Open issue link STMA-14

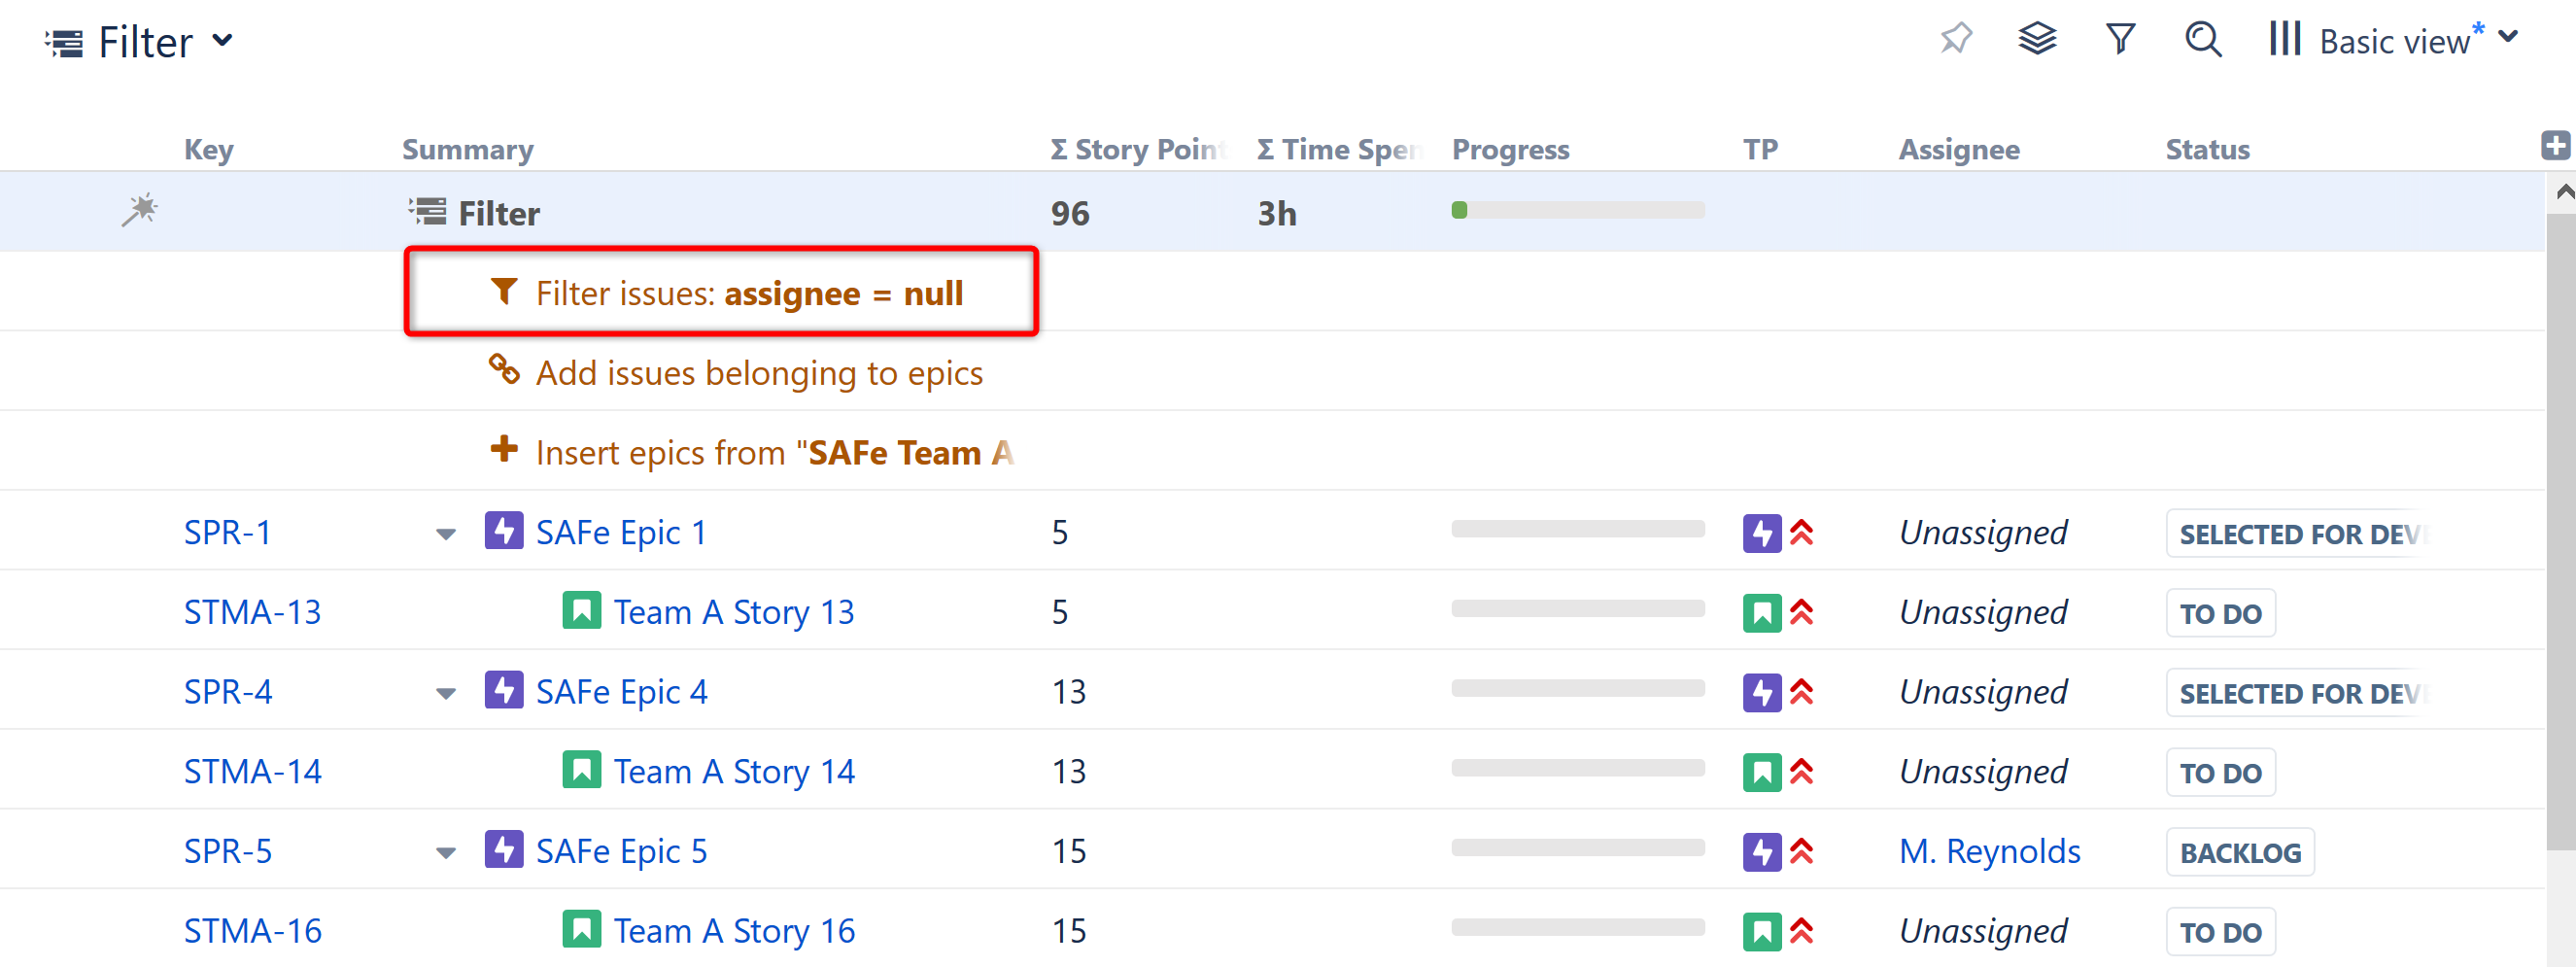252,771
